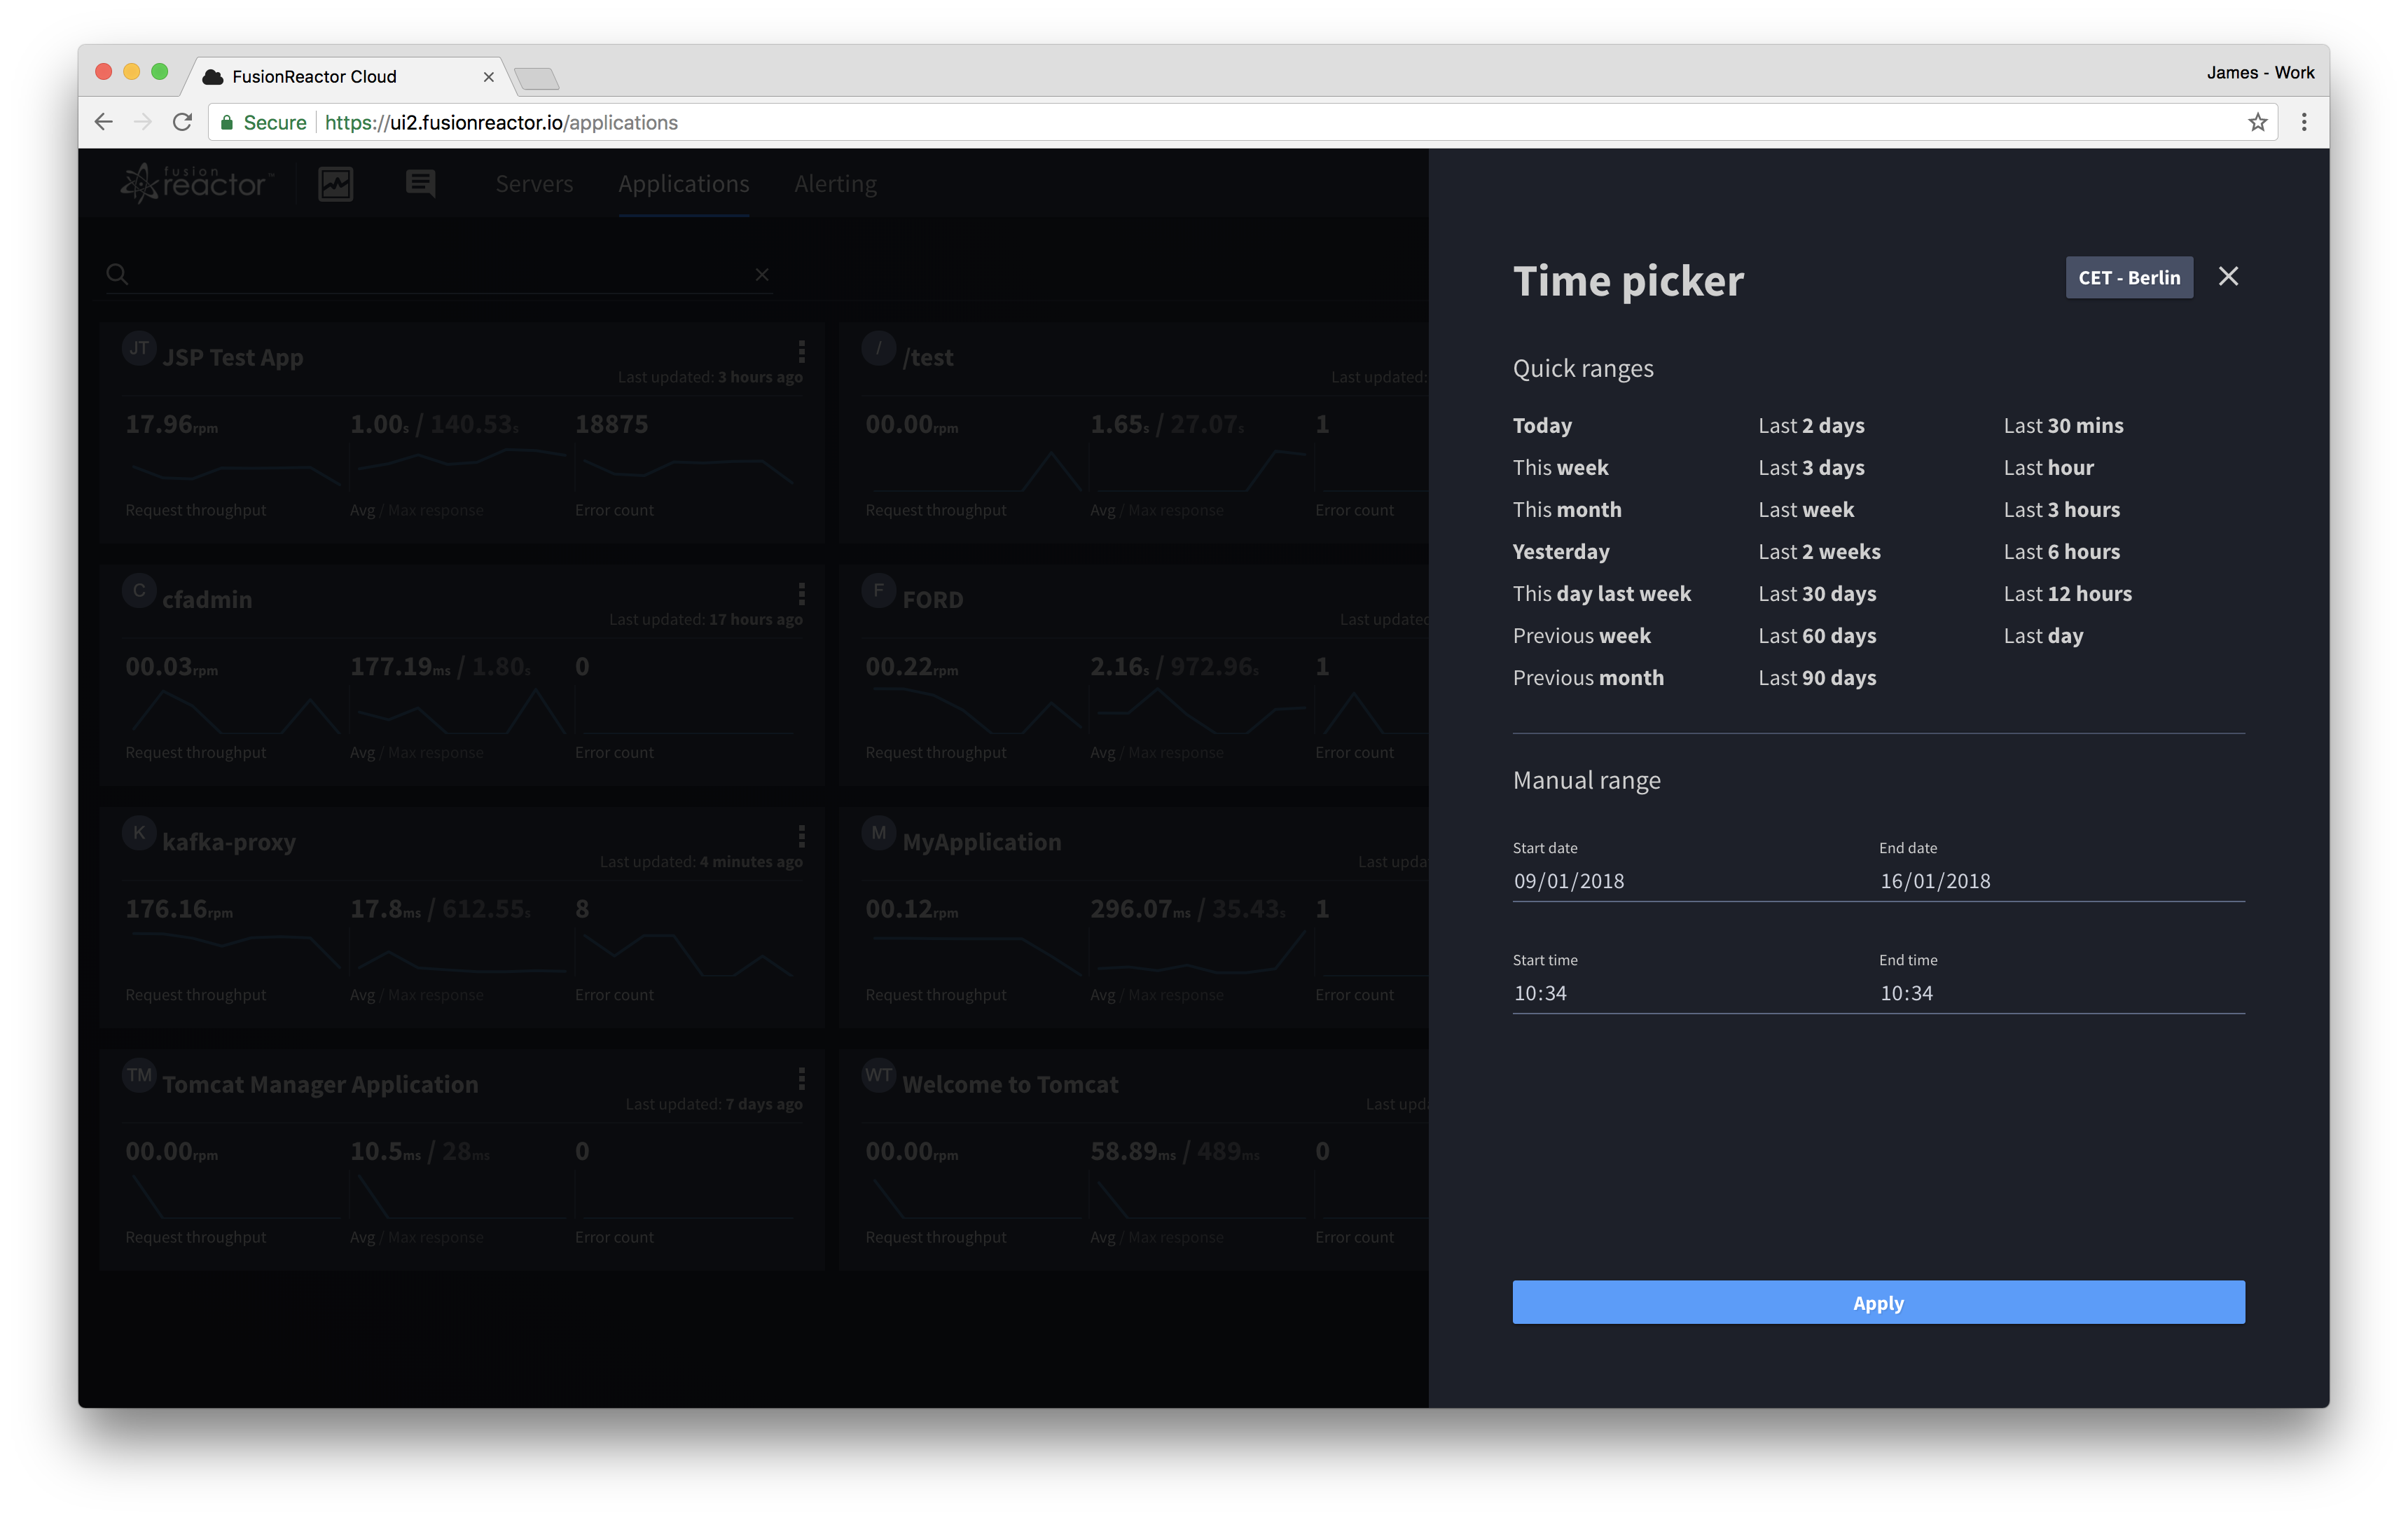Click the browser address bar URL
This screenshot has width=2408, height=1520.
[x=501, y=122]
